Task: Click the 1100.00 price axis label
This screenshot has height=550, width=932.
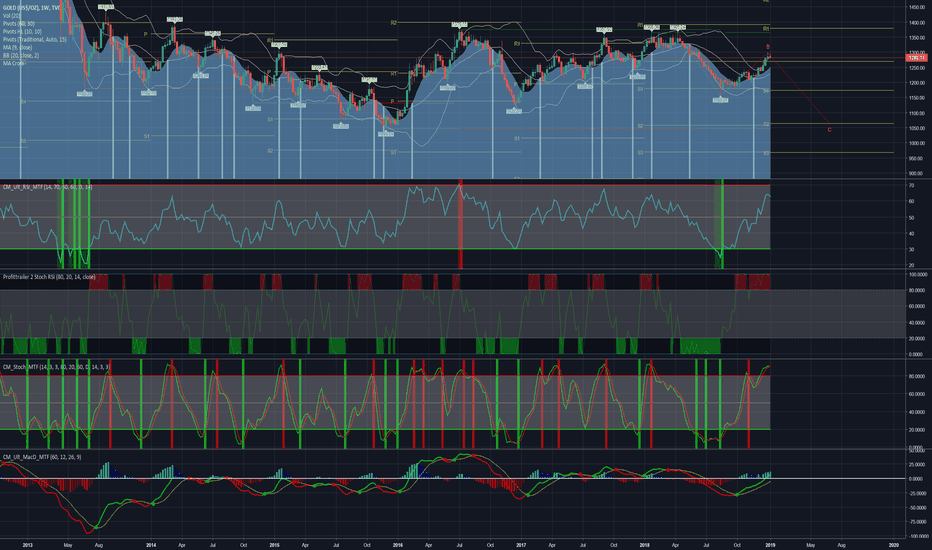Action: pyautogui.click(x=916, y=113)
